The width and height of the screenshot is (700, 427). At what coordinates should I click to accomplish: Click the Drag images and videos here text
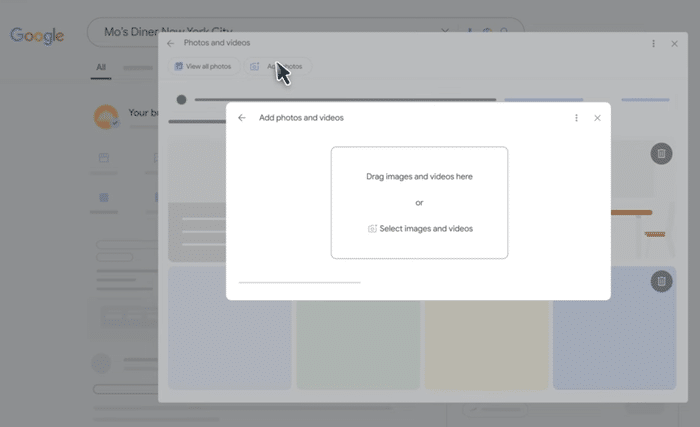click(x=419, y=176)
